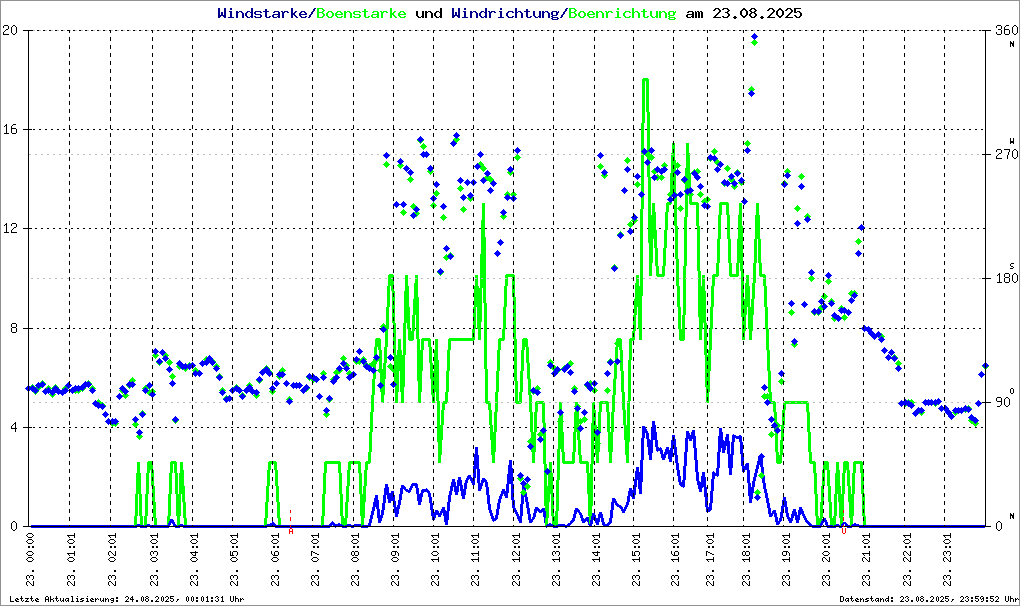Screen dimensions: 1020x606
Task: Click the time label '23. 12:01'
Action: pos(516,560)
